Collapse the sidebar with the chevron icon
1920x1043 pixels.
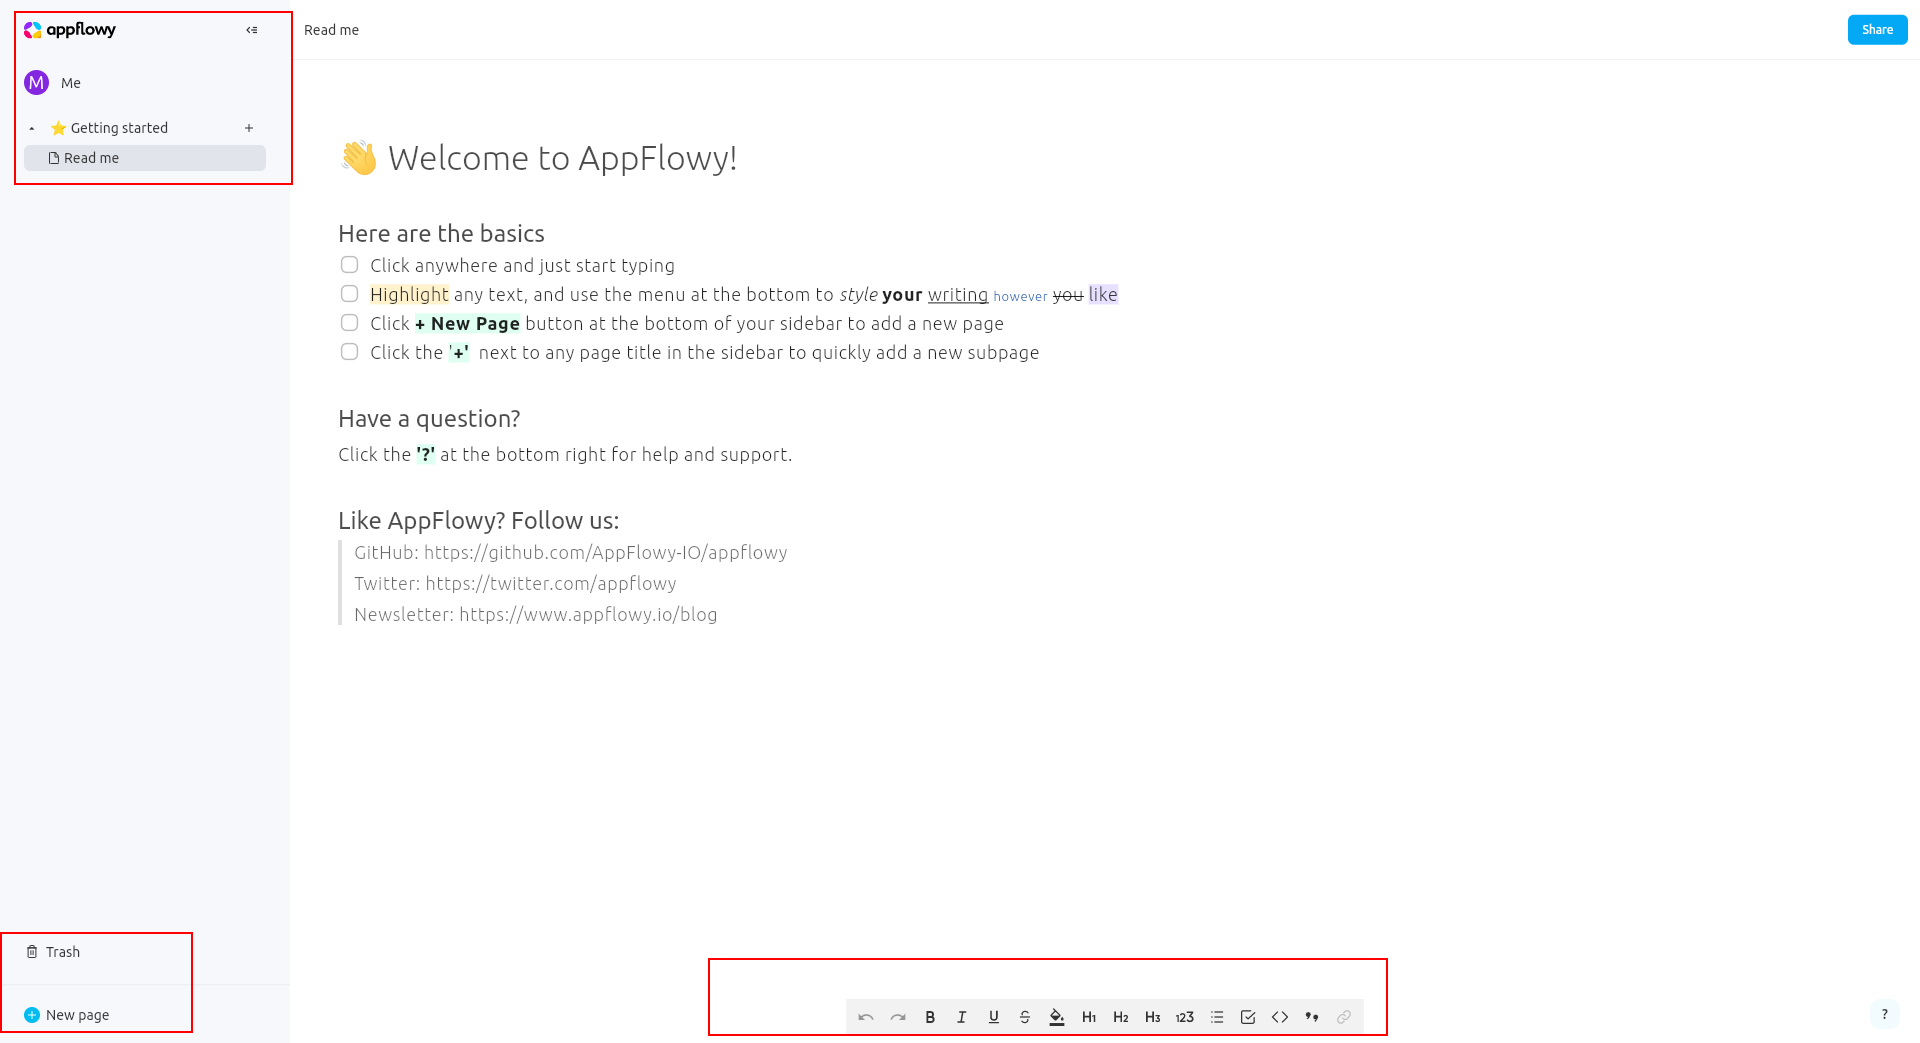coord(251,29)
